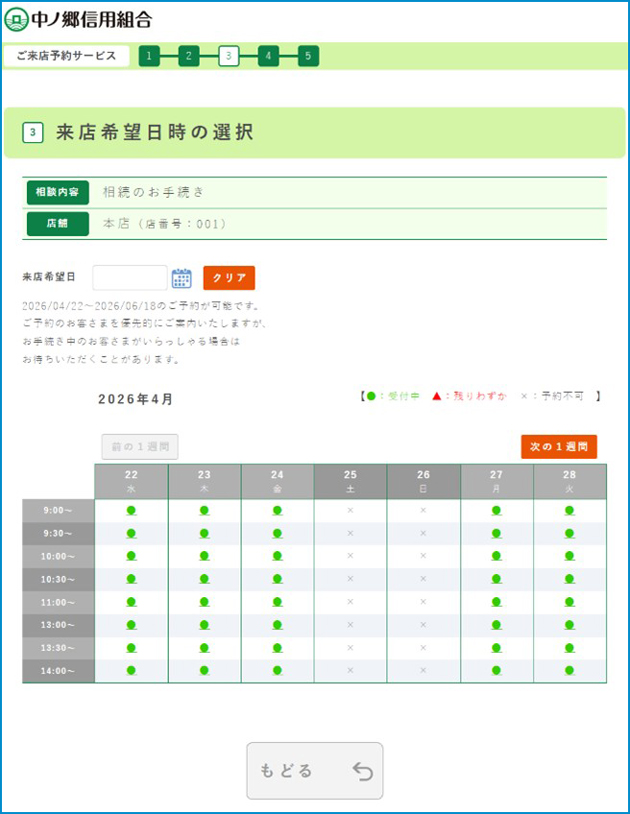630x814 pixels.
Task: Click the 相続のお手続き consultation text
Action: 154,192
